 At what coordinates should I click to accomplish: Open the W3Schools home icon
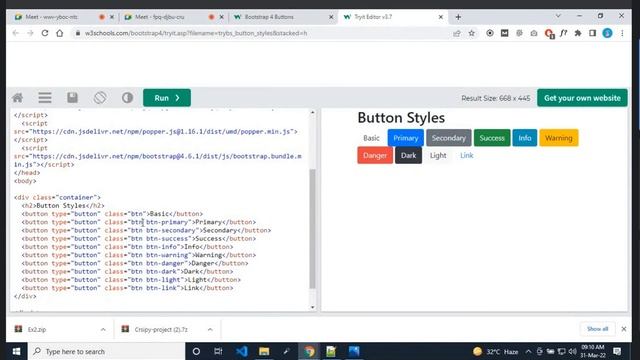tap(18, 98)
